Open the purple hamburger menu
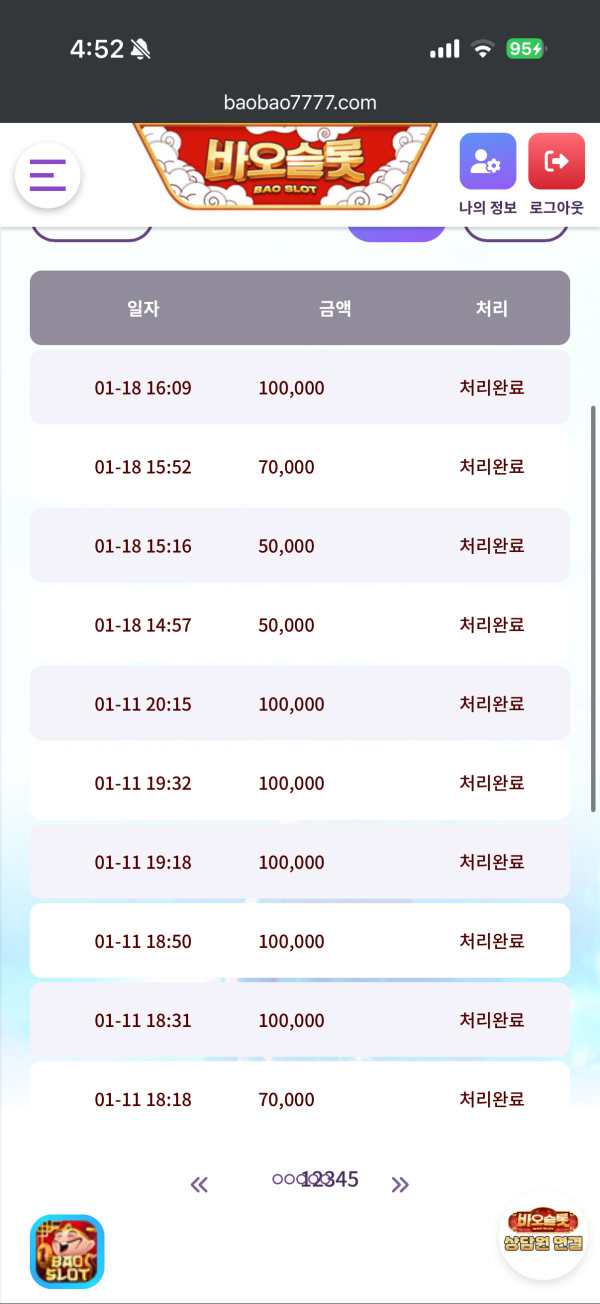Viewport: 600px width, 1304px height. (x=47, y=175)
